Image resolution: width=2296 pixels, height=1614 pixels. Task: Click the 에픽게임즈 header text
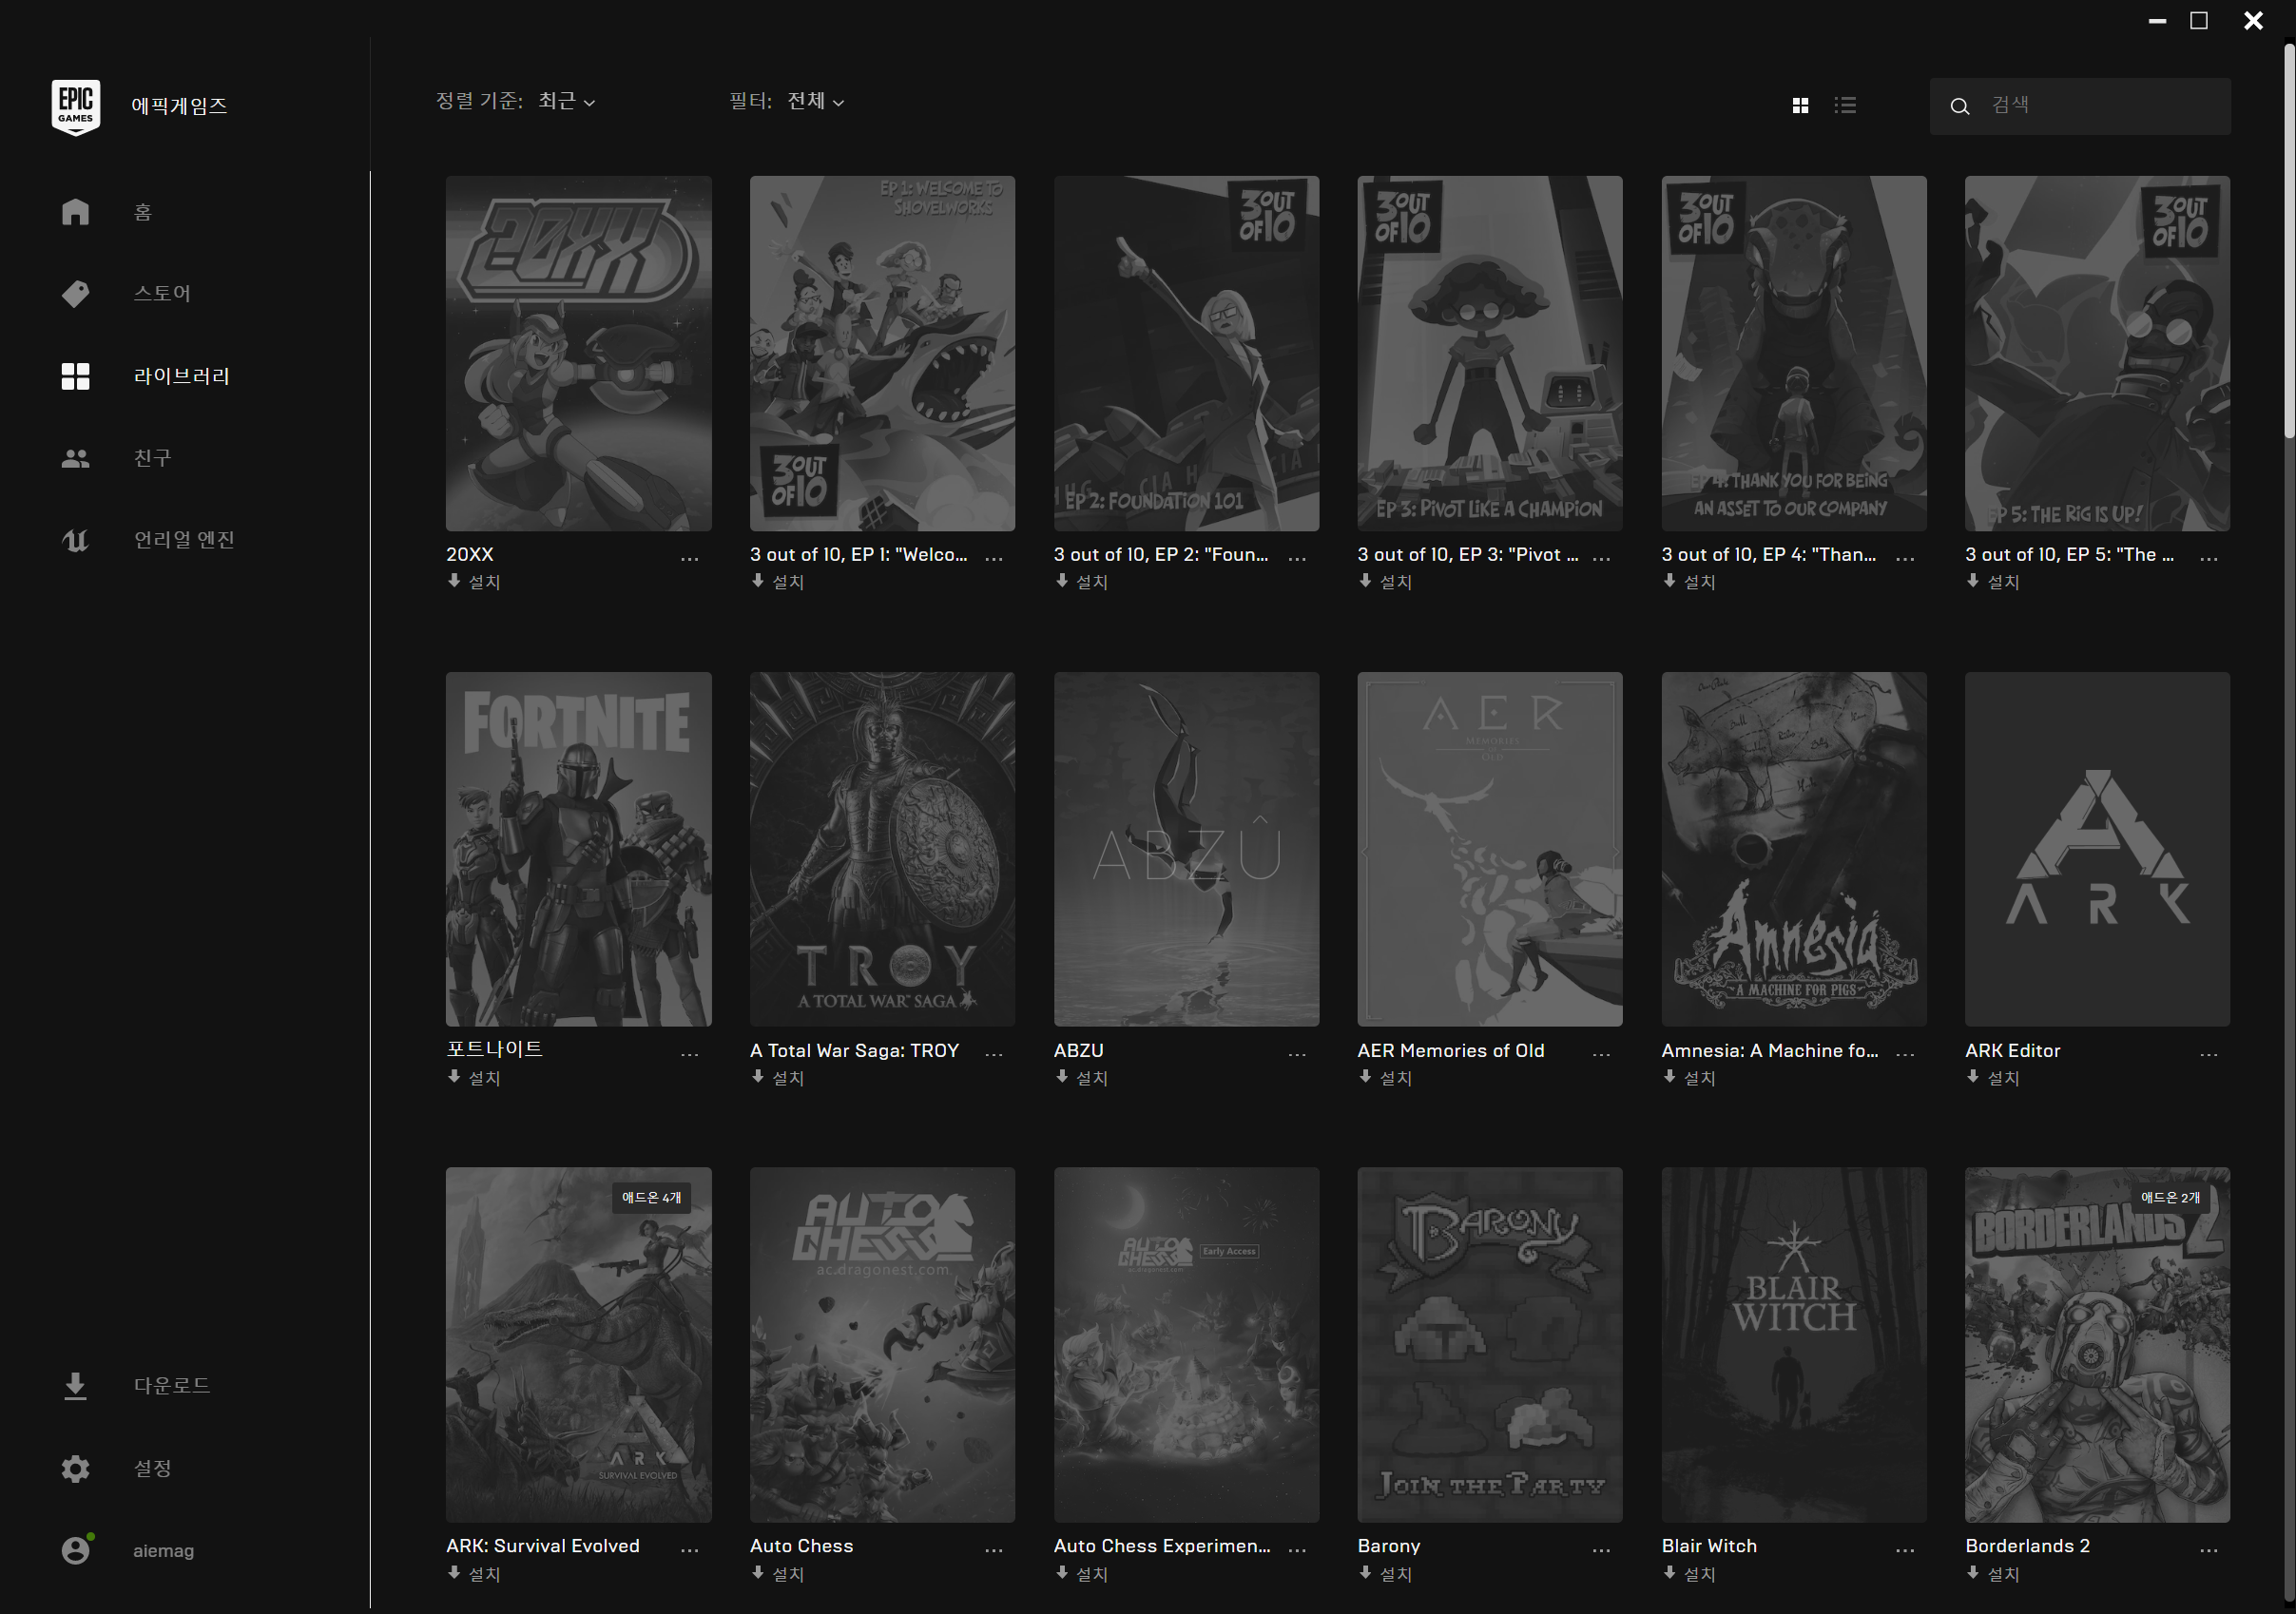(180, 106)
